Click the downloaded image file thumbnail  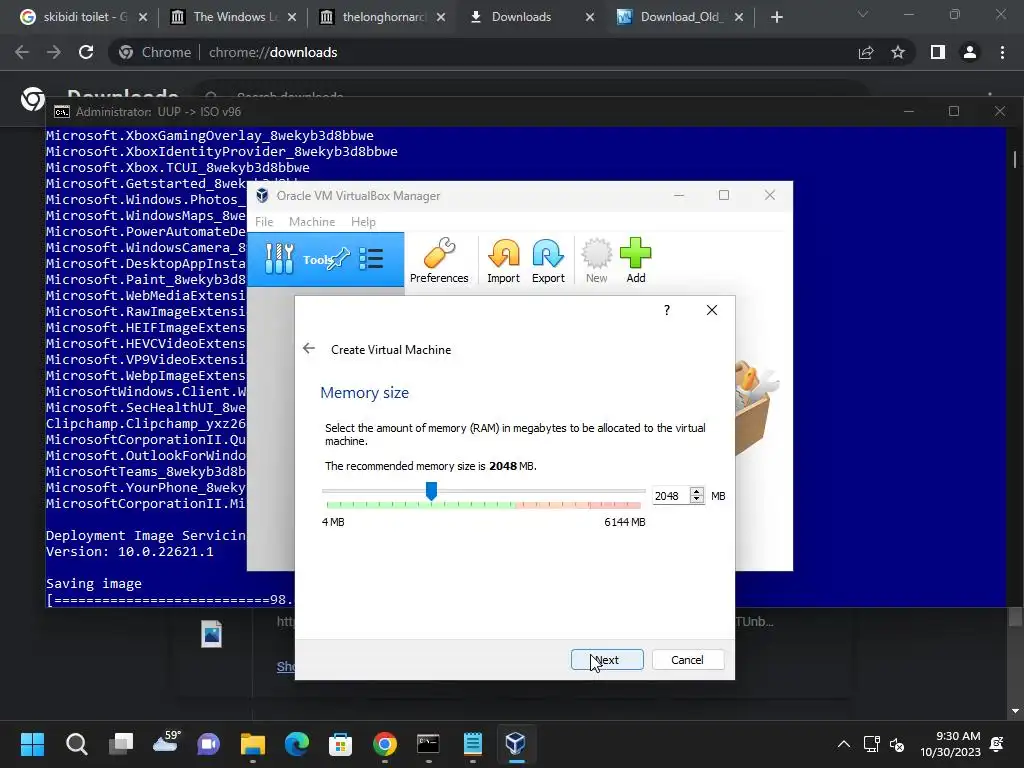pos(211,634)
